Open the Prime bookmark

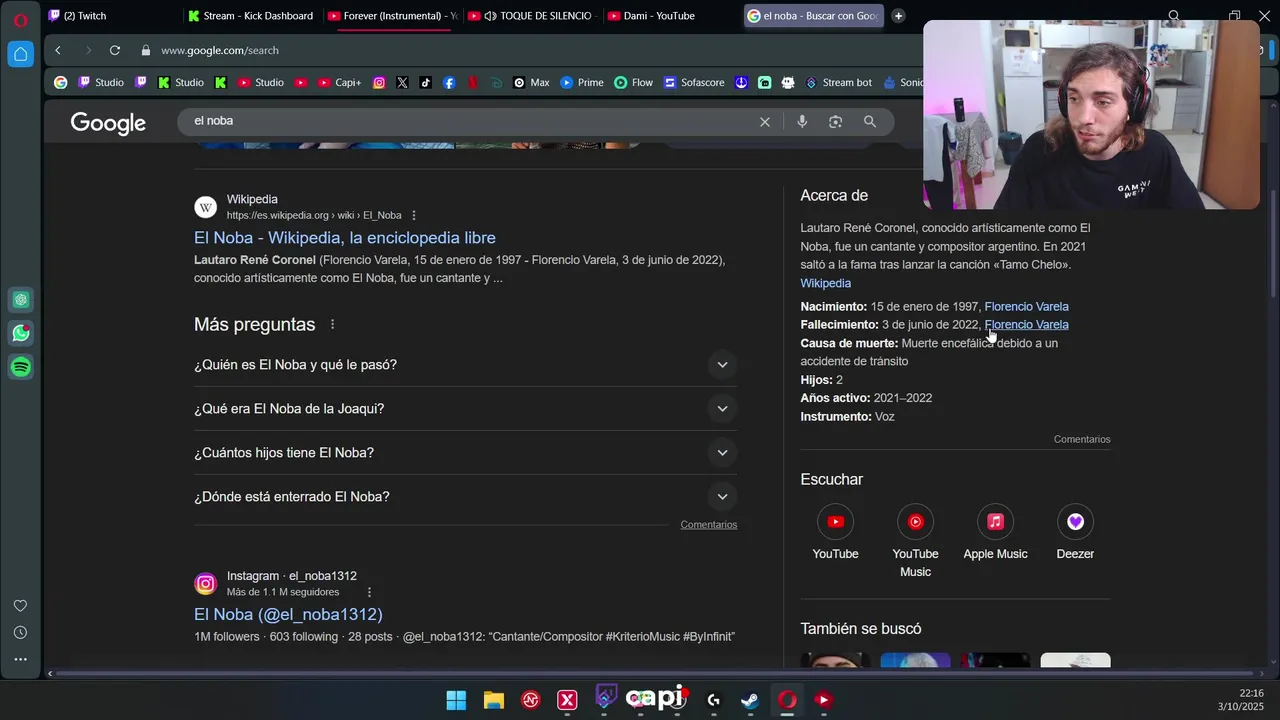click(x=582, y=83)
